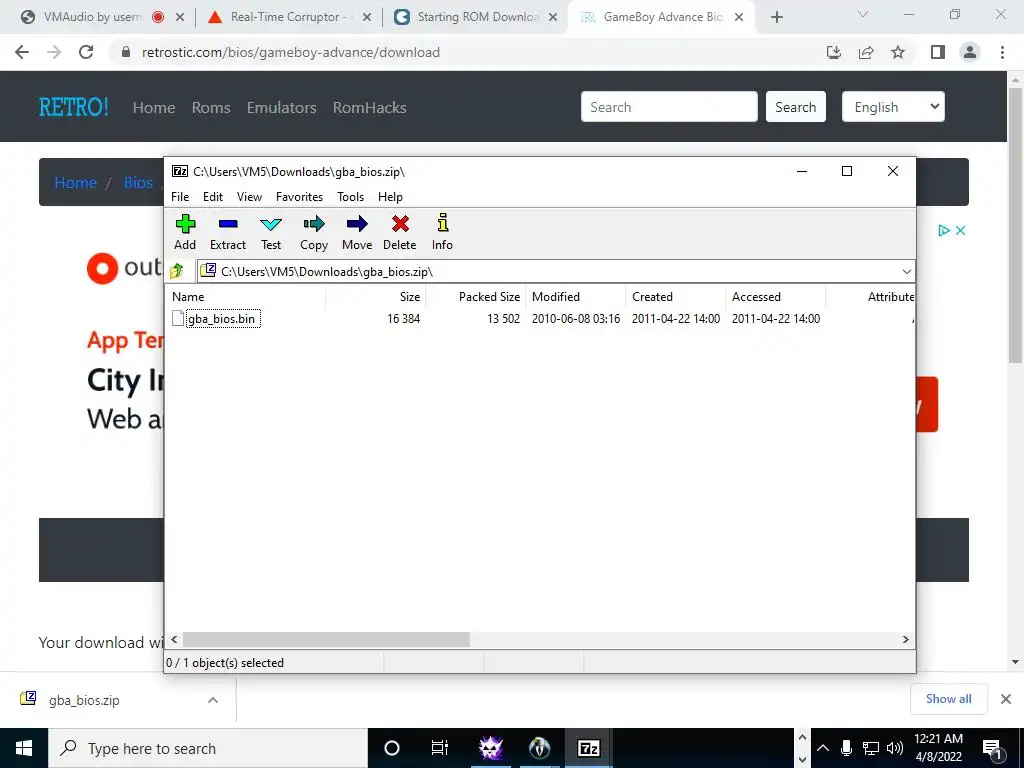Click the Copy toolbar icon
Viewport: 1024px width, 768px height.
tap(314, 232)
